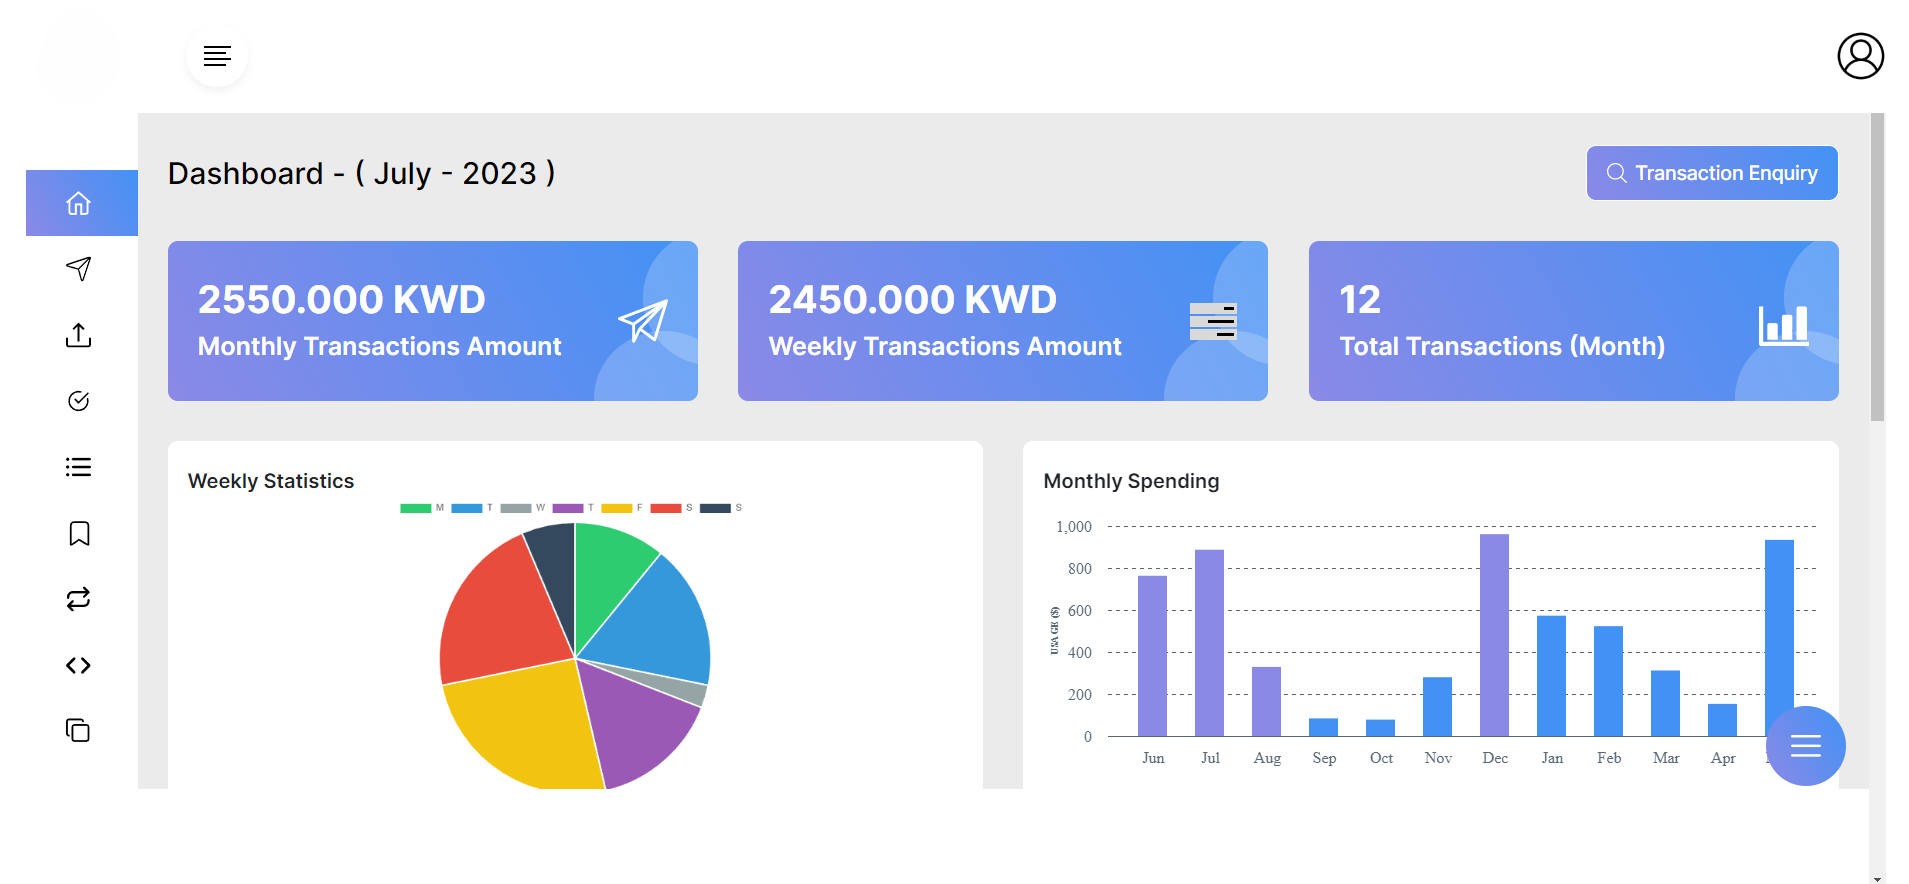Click the bookmark sidebar icon
This screenshot has height=884, width=1909.
click(x=79, y=533)
